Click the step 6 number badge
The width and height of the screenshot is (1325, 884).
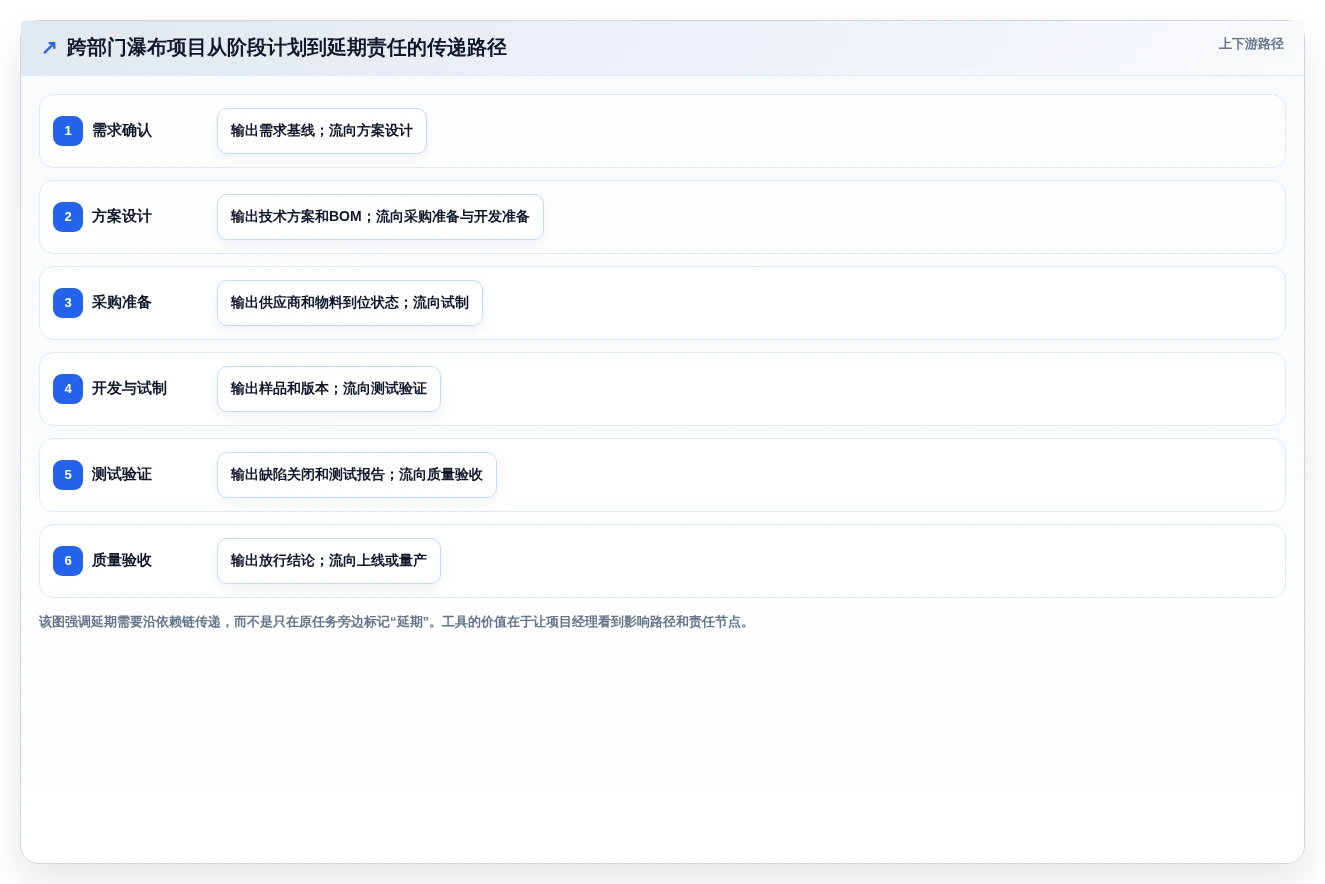[68, 561]
